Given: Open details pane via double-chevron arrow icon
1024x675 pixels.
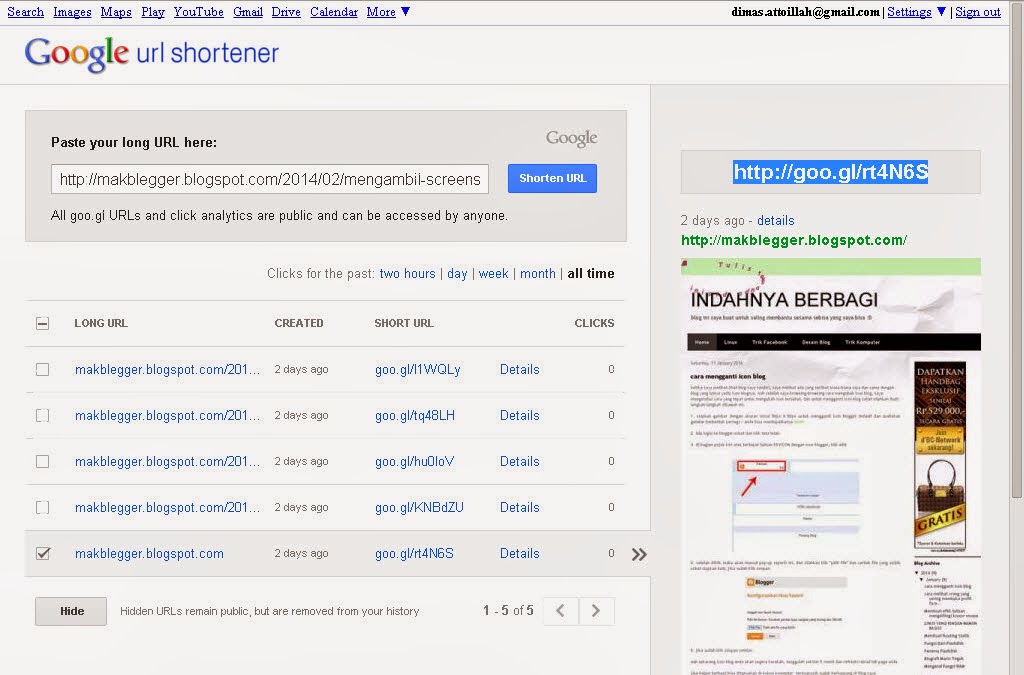Looking at the screenshot, I should click(x=639, y=554).
